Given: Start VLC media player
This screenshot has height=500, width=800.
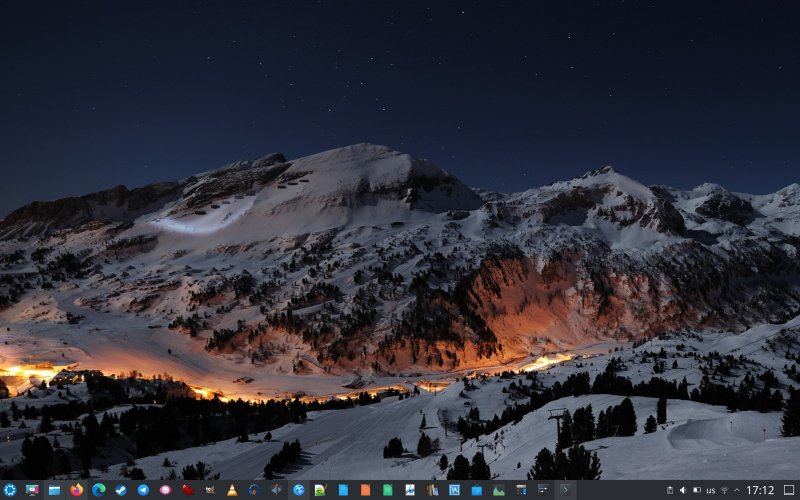Looking at the screenshot, I should pos(232,490).
